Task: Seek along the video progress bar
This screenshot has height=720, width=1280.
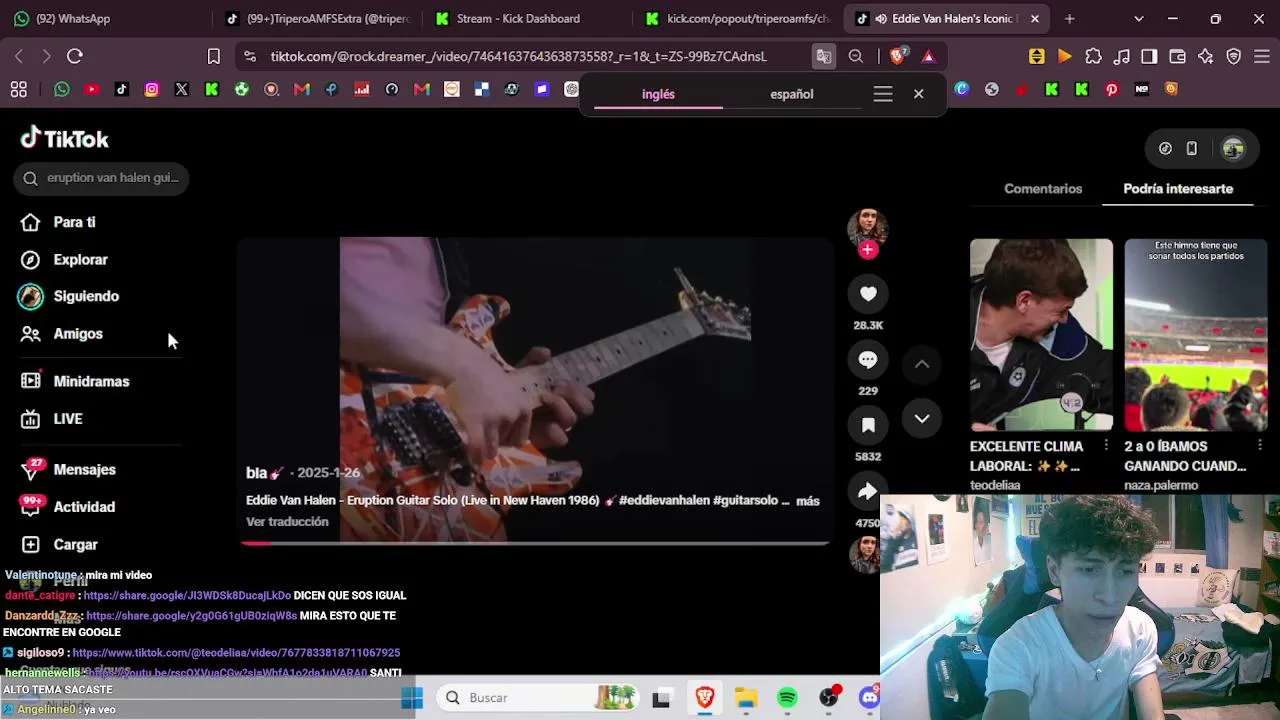Action: (x=534, y=543)
